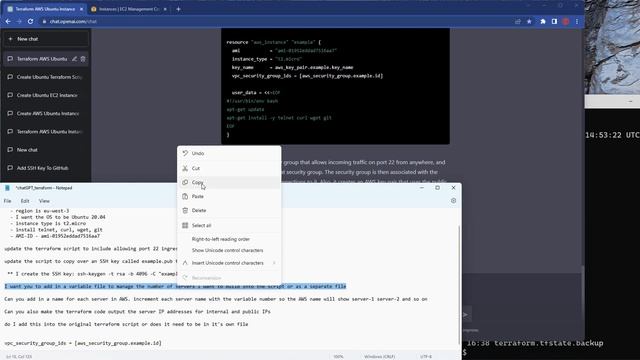The image size is (640, 360).
Task: Click the red profile icon in Chrome toolbar
Action: (x=566, y=21)
